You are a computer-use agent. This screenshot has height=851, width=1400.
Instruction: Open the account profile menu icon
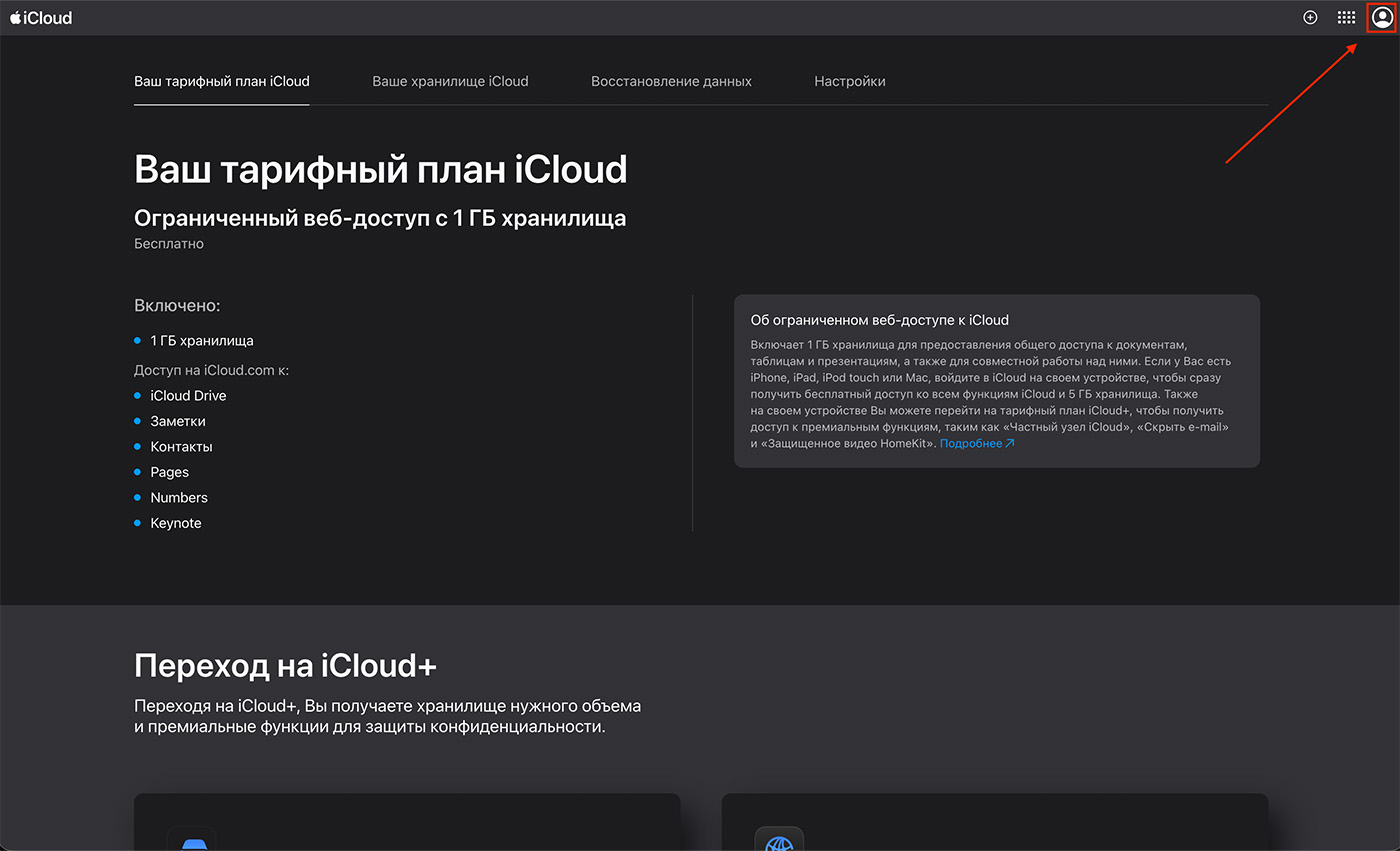pos(1381,18)
